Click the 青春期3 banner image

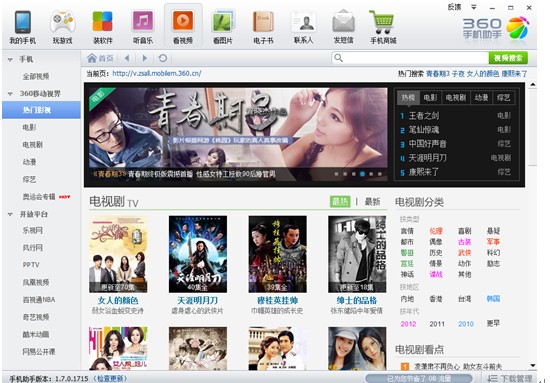pyautogui.click(x=238, y=134)
